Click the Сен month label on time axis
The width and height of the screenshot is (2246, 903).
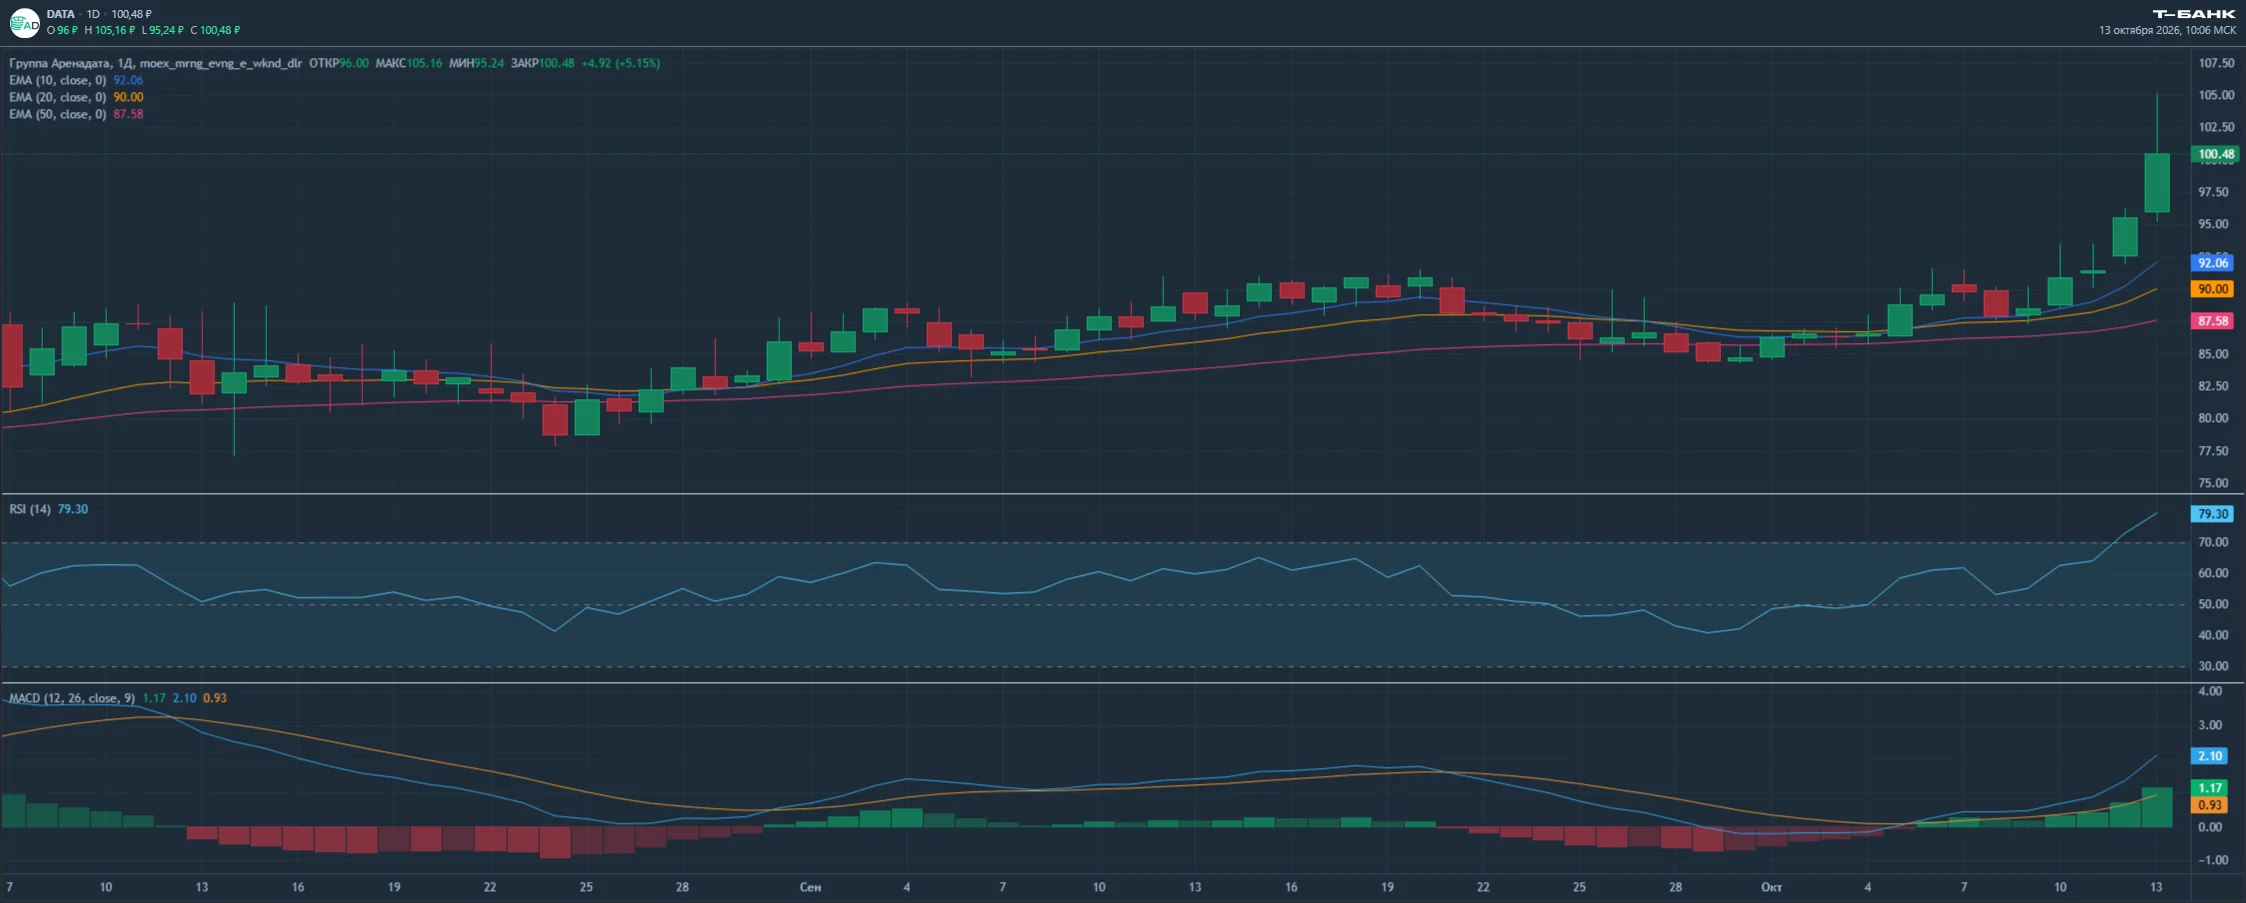click(810, 887)
